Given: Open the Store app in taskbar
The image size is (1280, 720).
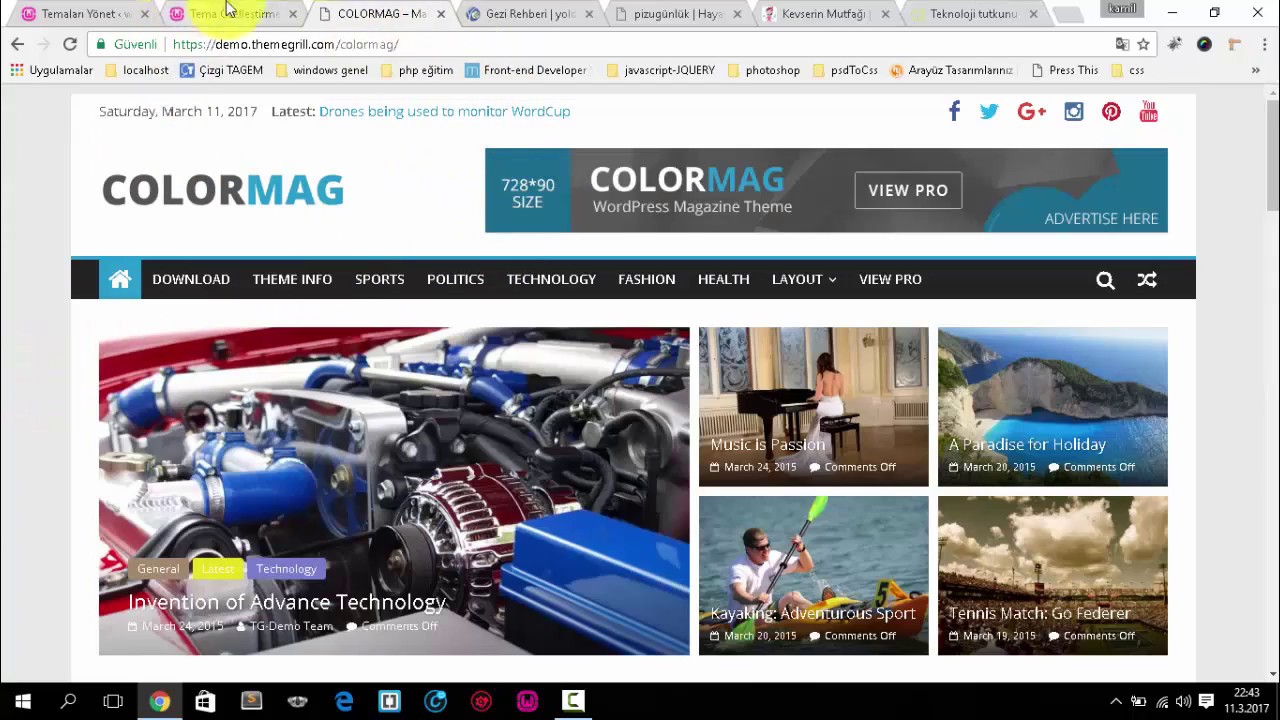Looking at the screenshot, I should [x=205, y=701].
